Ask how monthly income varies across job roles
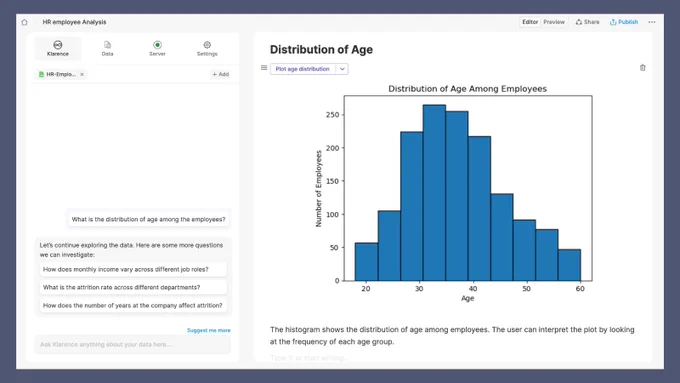680x383 pixels. click(x=133, y=269)
